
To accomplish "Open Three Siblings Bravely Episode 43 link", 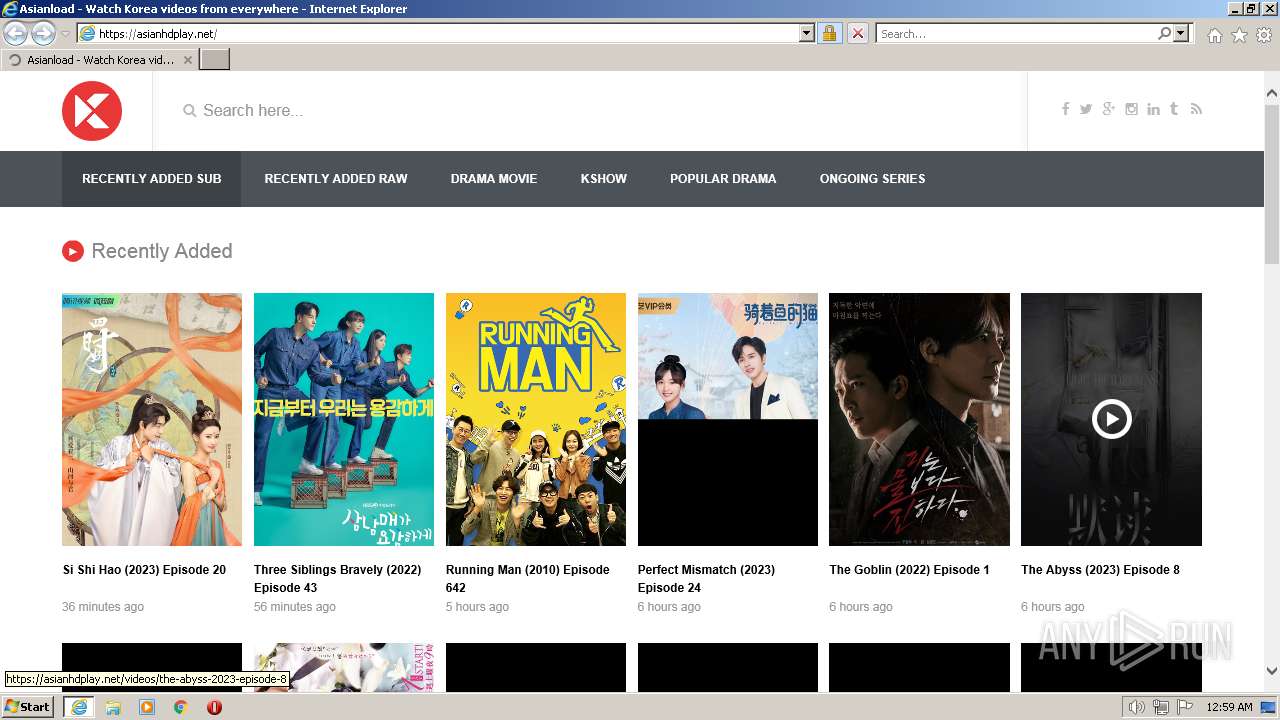I will tap(337, 579).
